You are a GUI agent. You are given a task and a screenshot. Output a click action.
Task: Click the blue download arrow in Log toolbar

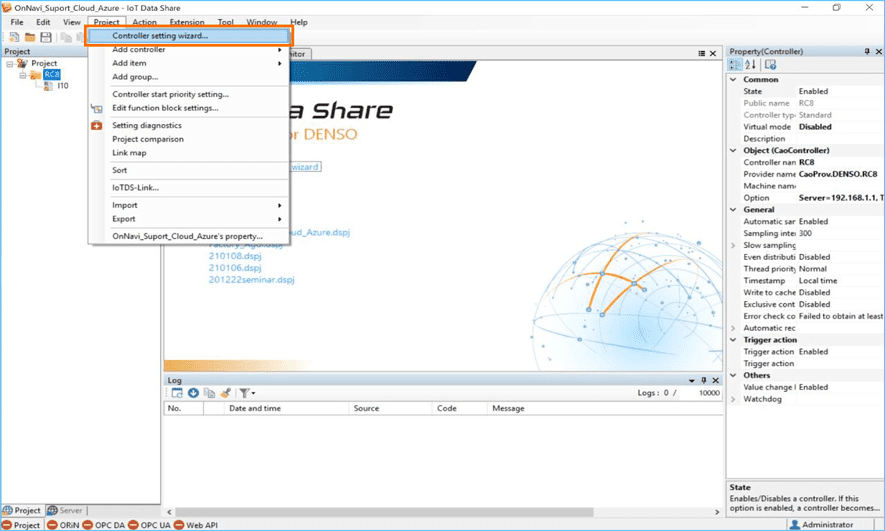tap(193, 393)
